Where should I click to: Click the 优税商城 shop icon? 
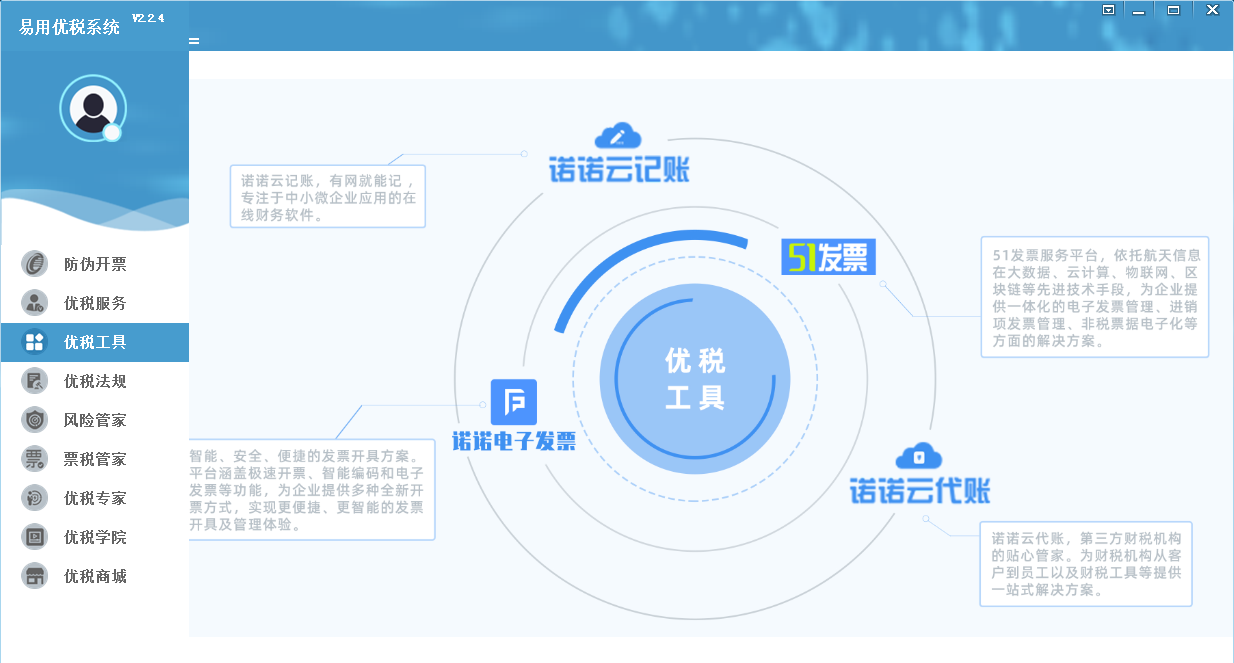[x=35, y=576]
